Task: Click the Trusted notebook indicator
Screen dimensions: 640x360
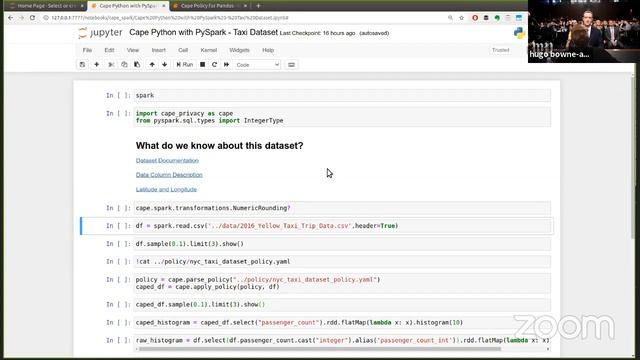Action: [x=500, y=50]
